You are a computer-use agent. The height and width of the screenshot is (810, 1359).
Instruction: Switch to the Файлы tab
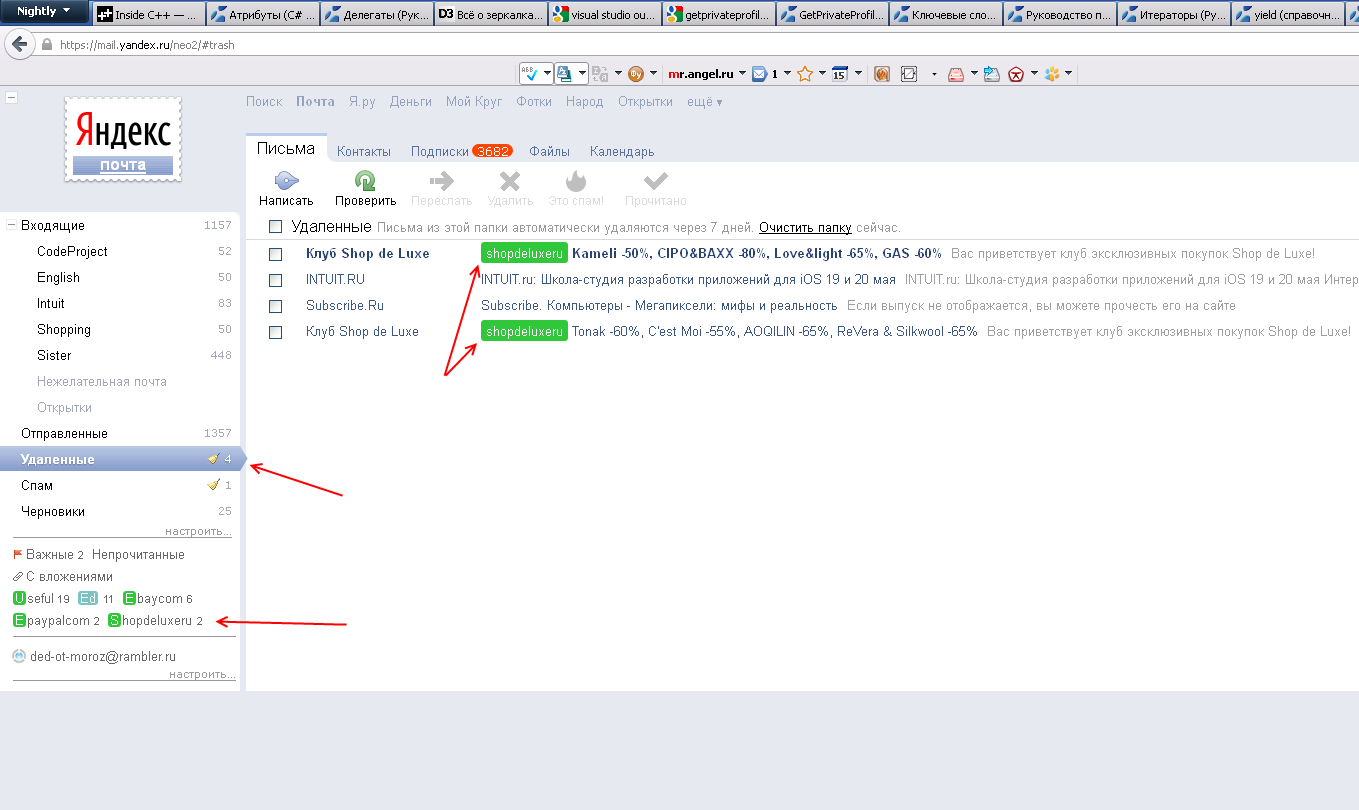coord(550,151)
